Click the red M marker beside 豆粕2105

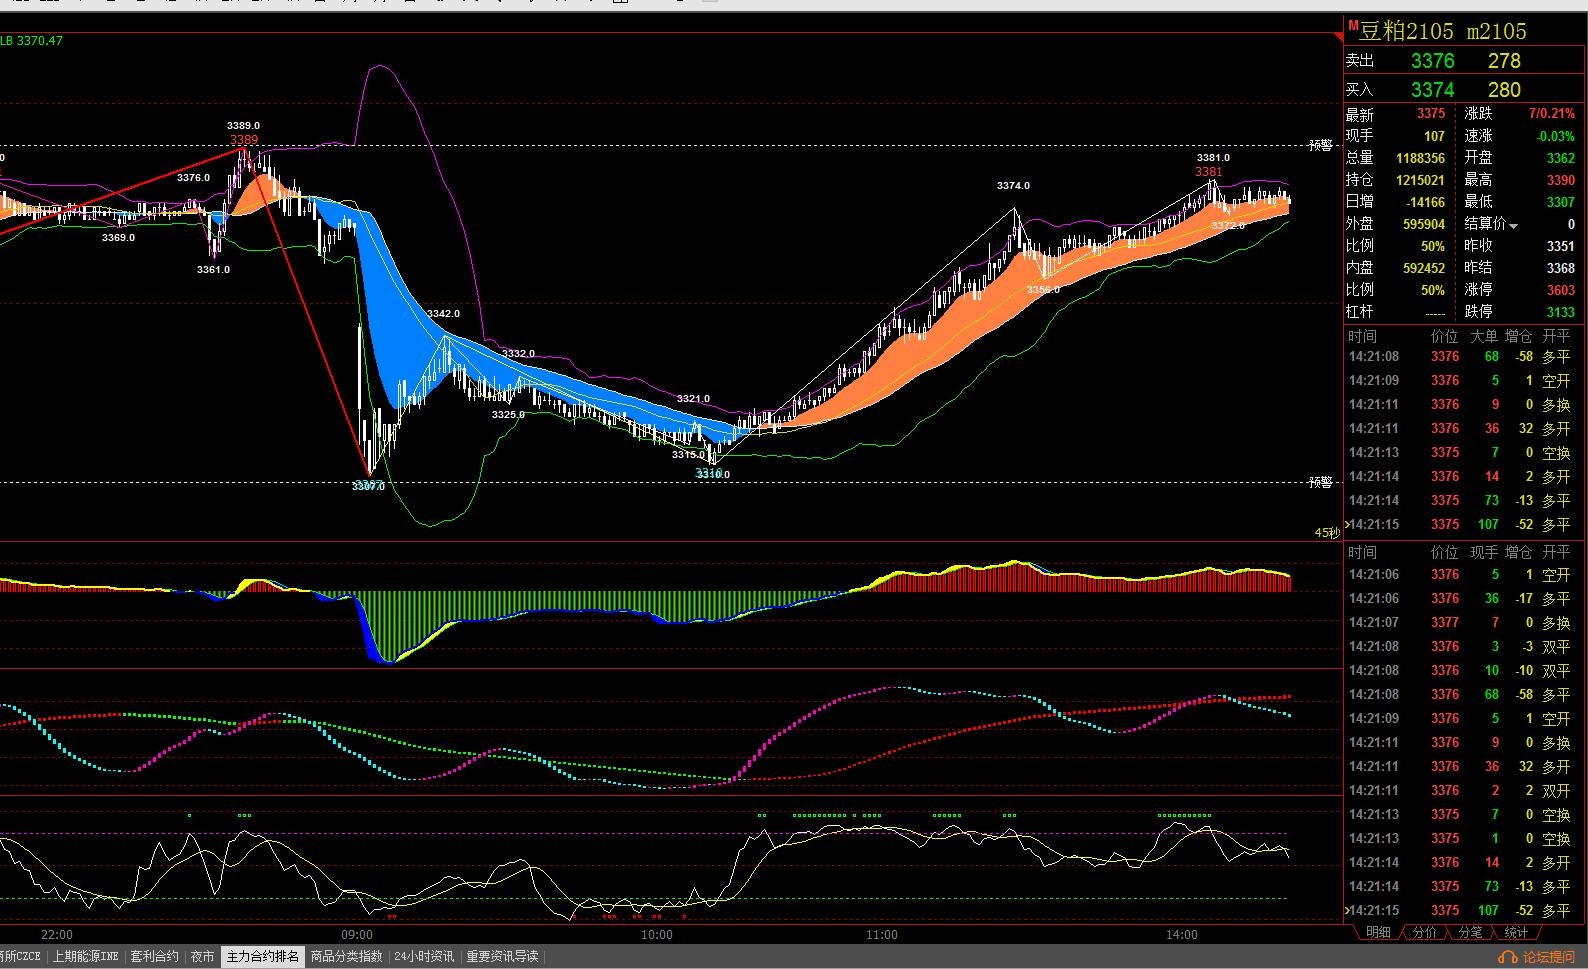click(x=1353, y=26)
